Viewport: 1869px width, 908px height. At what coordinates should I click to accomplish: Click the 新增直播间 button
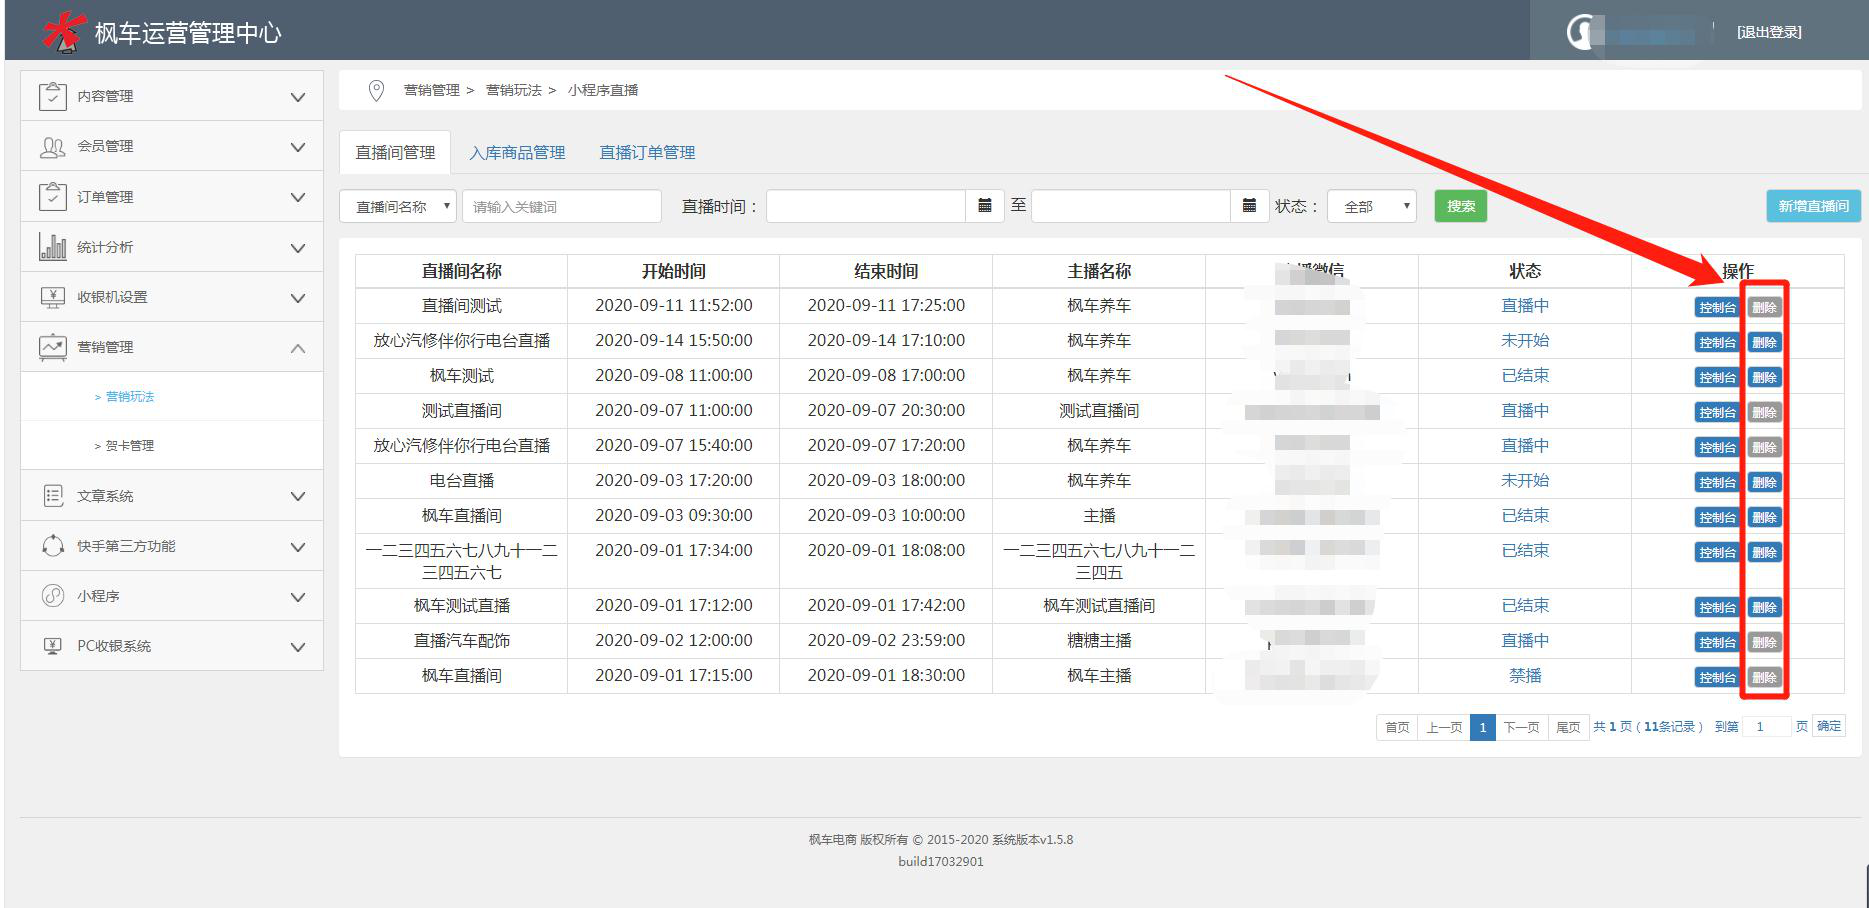1812,207
